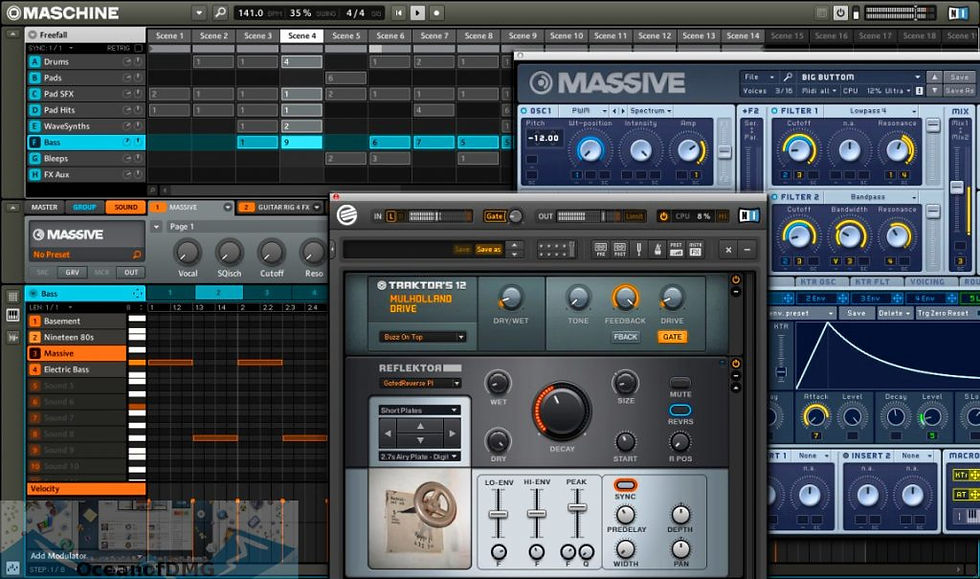This screenshot has width=980, height=579.
Task: Click the restart button in Maschine transport
Action: 399,13
